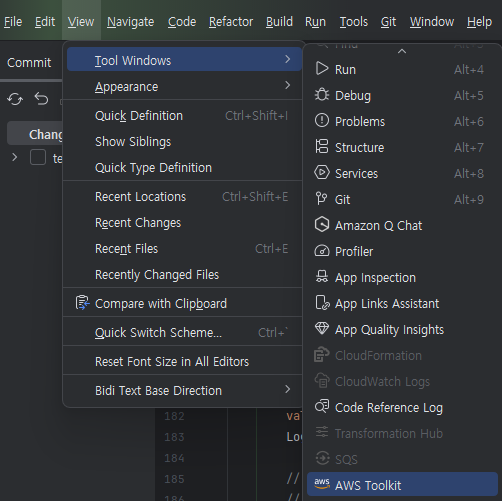Click the Services hexagon icon
Screen dimensions: 502x501
click(x=322, y=173)
